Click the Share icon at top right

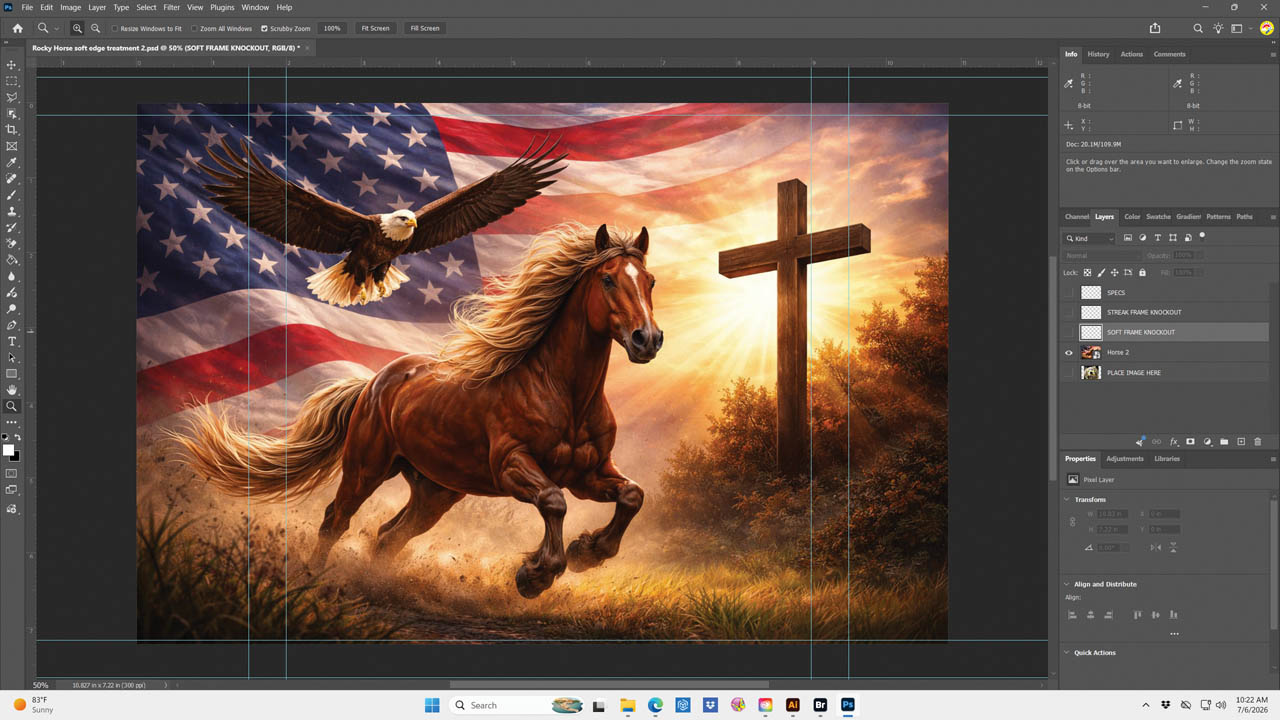coord(1155,28)
